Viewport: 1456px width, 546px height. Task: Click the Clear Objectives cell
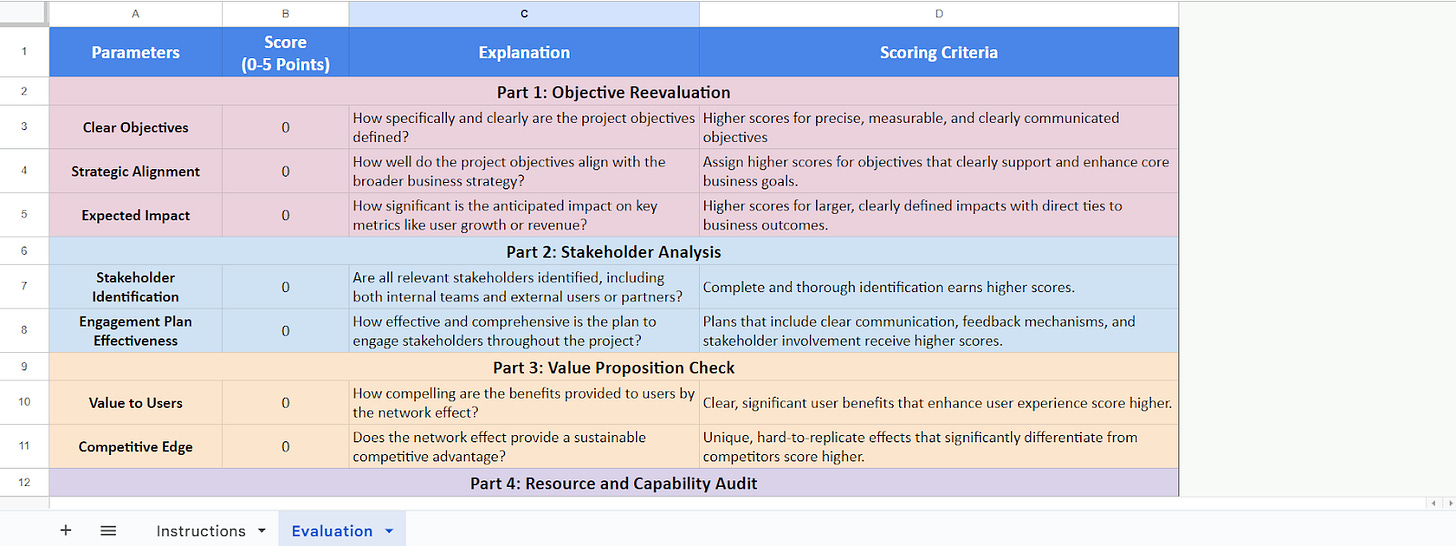[x=136, y=127]
